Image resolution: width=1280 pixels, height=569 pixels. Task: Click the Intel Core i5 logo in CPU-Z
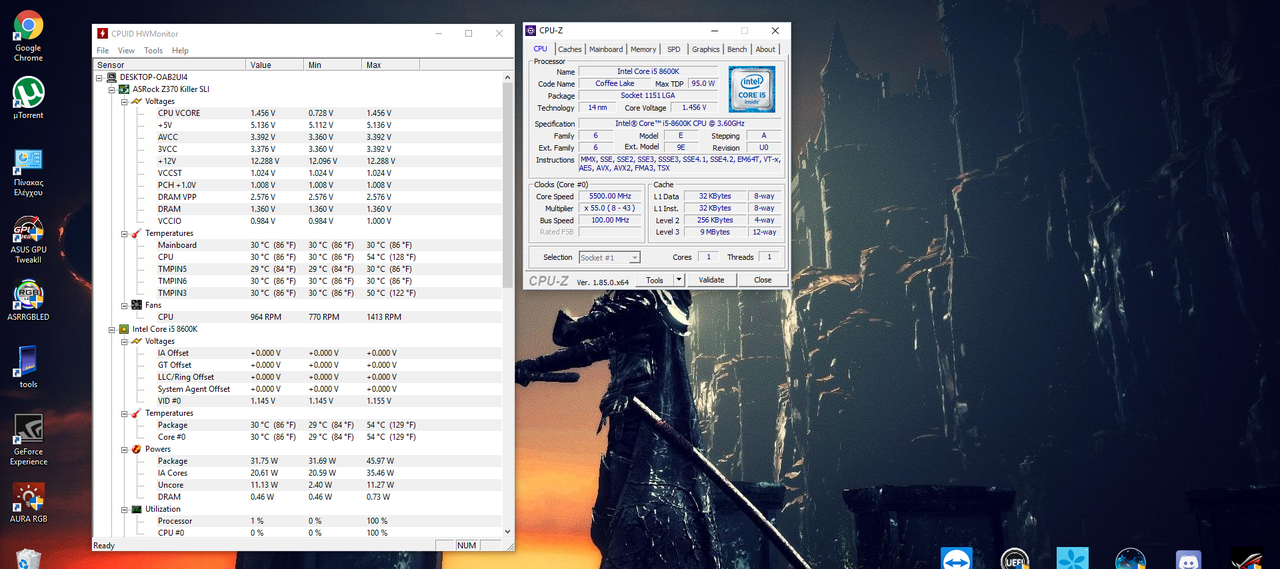tap(752, 89)
